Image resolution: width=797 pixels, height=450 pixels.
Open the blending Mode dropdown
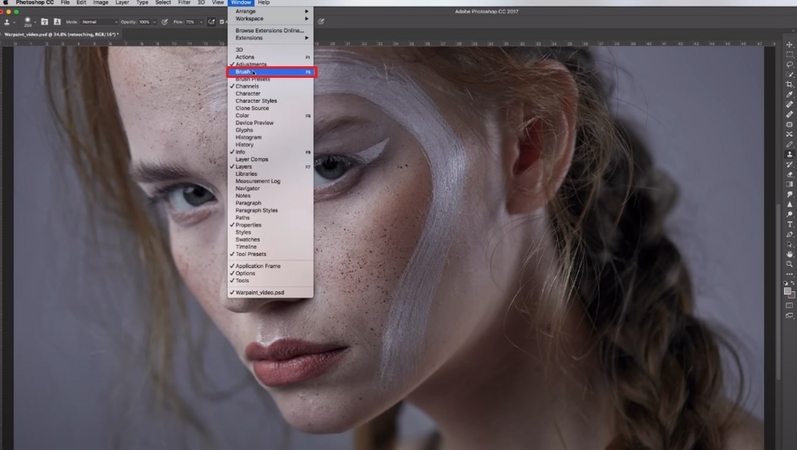click(99, 22)
